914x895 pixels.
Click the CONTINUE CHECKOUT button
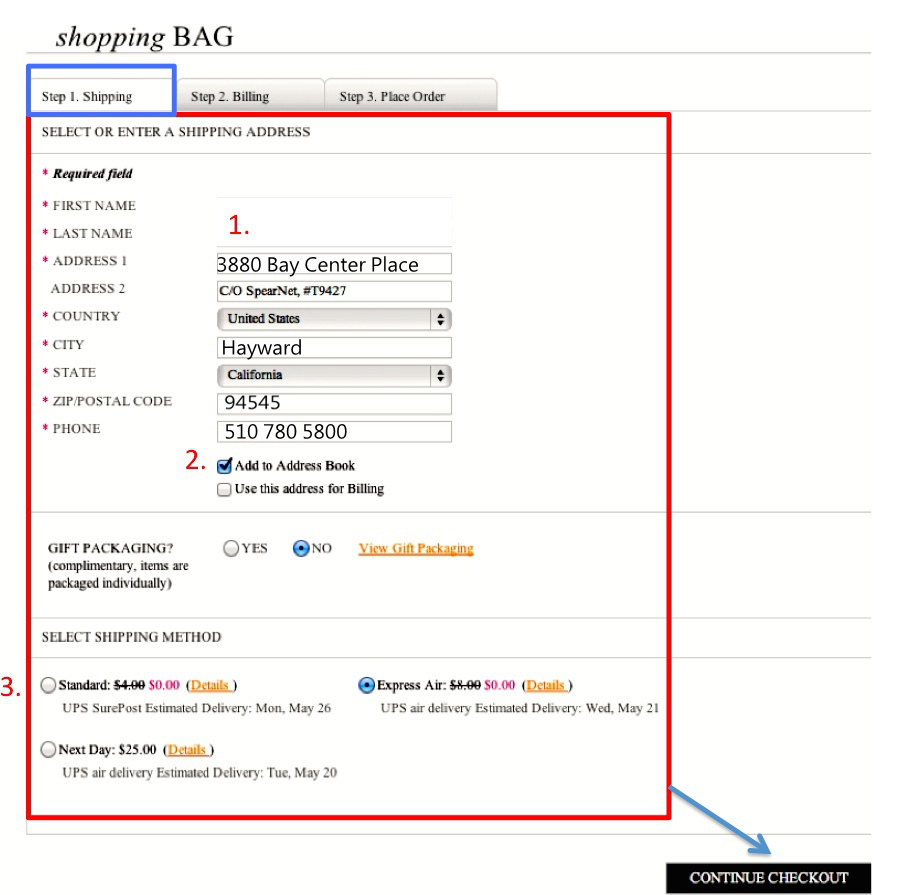tap(768, 878)
